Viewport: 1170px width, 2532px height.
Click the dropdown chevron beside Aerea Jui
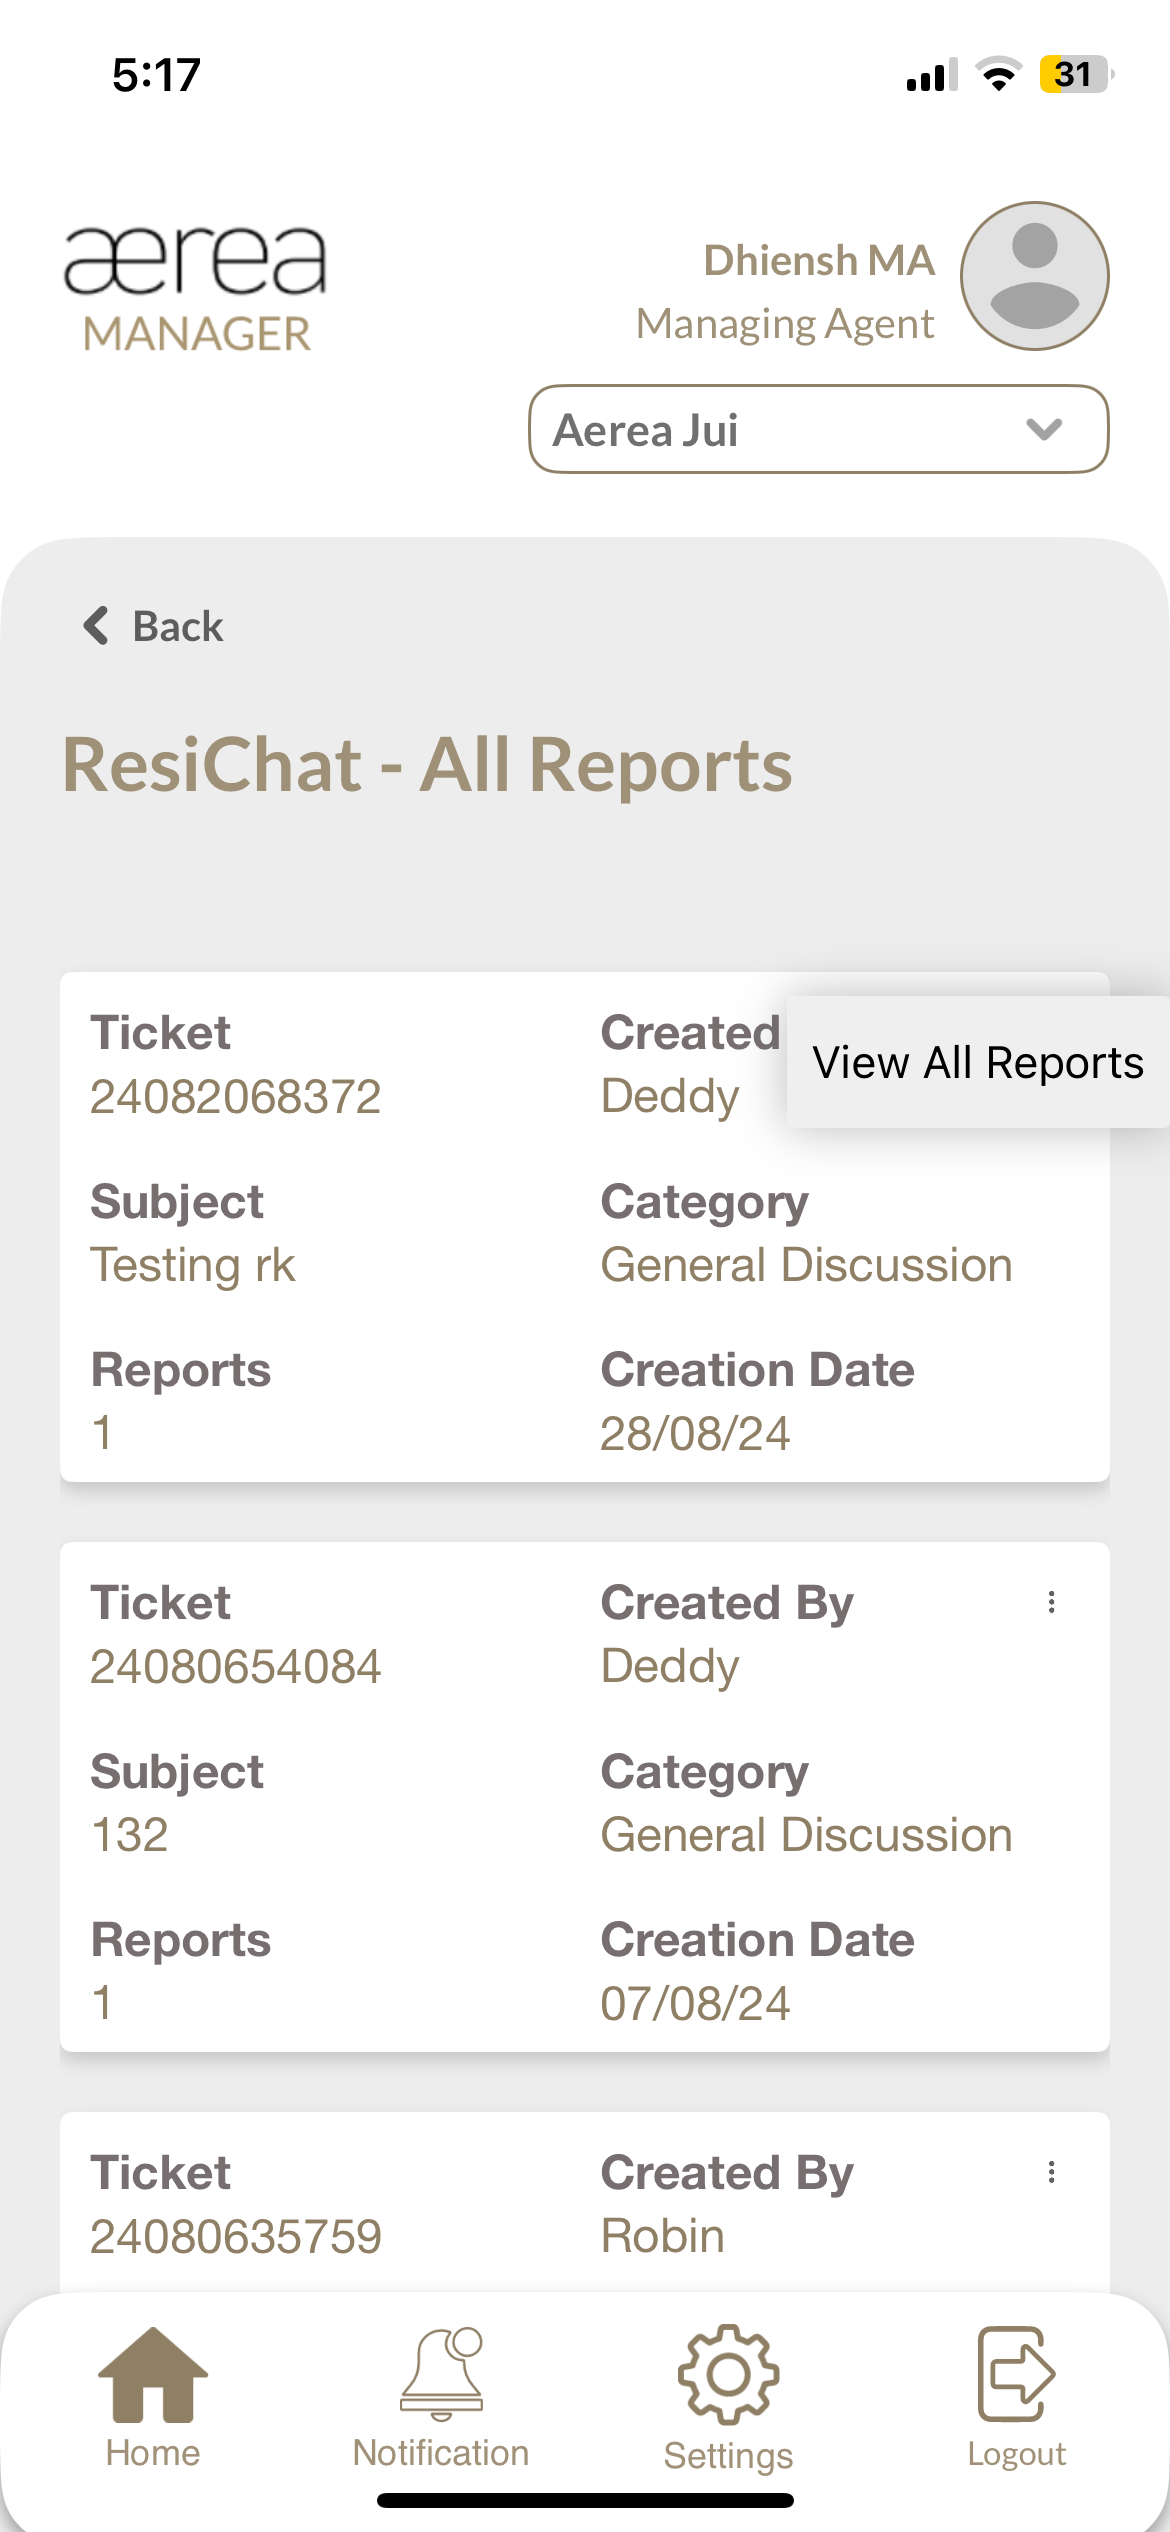click(x=1044, y=430)
